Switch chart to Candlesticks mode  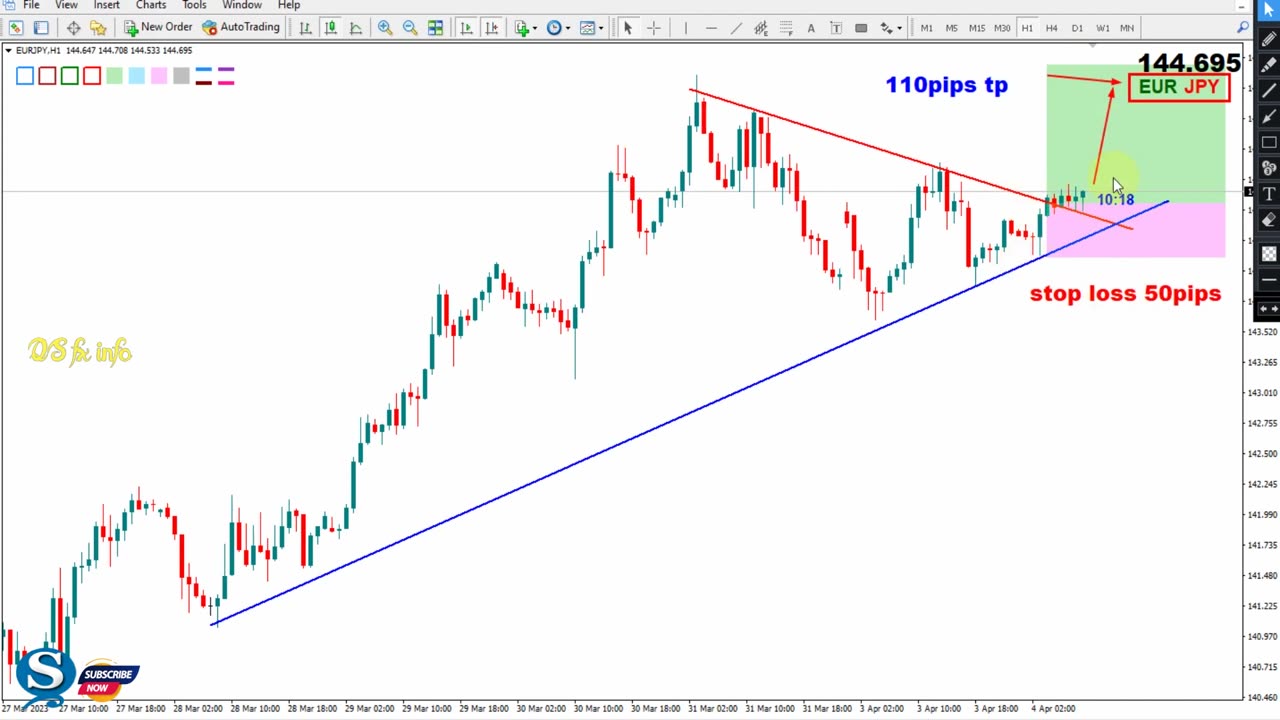click(x=330, y=28)
